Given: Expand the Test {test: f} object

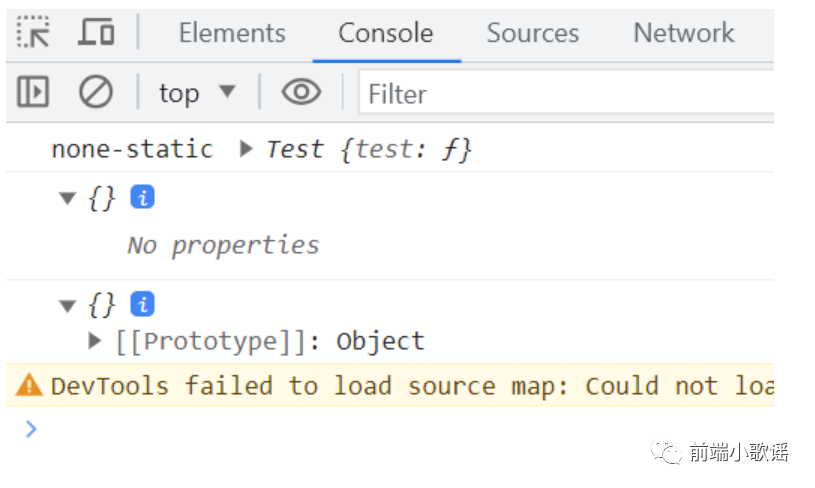Looking at the screenshot, I should tap(246, 149).
